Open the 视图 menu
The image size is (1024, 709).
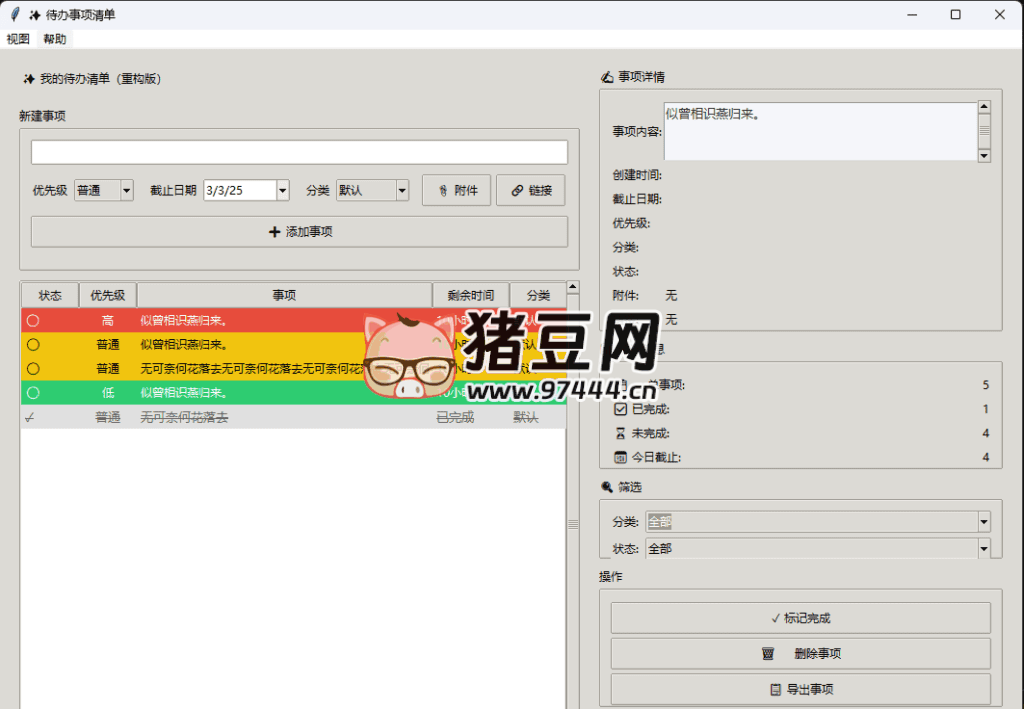(x=17, y=38)
